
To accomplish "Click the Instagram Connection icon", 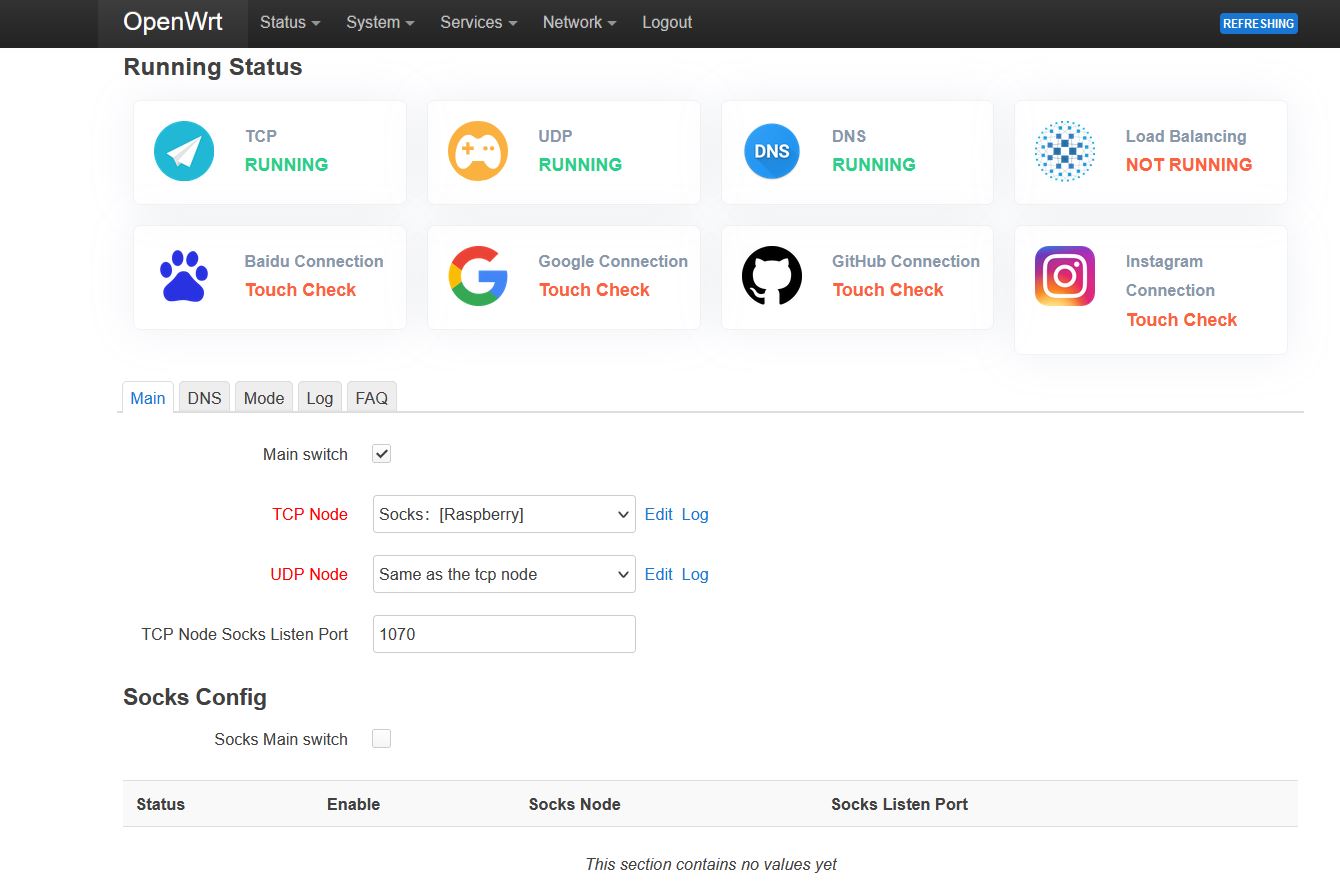I will pyautogui.click(x=1063, y=276).
